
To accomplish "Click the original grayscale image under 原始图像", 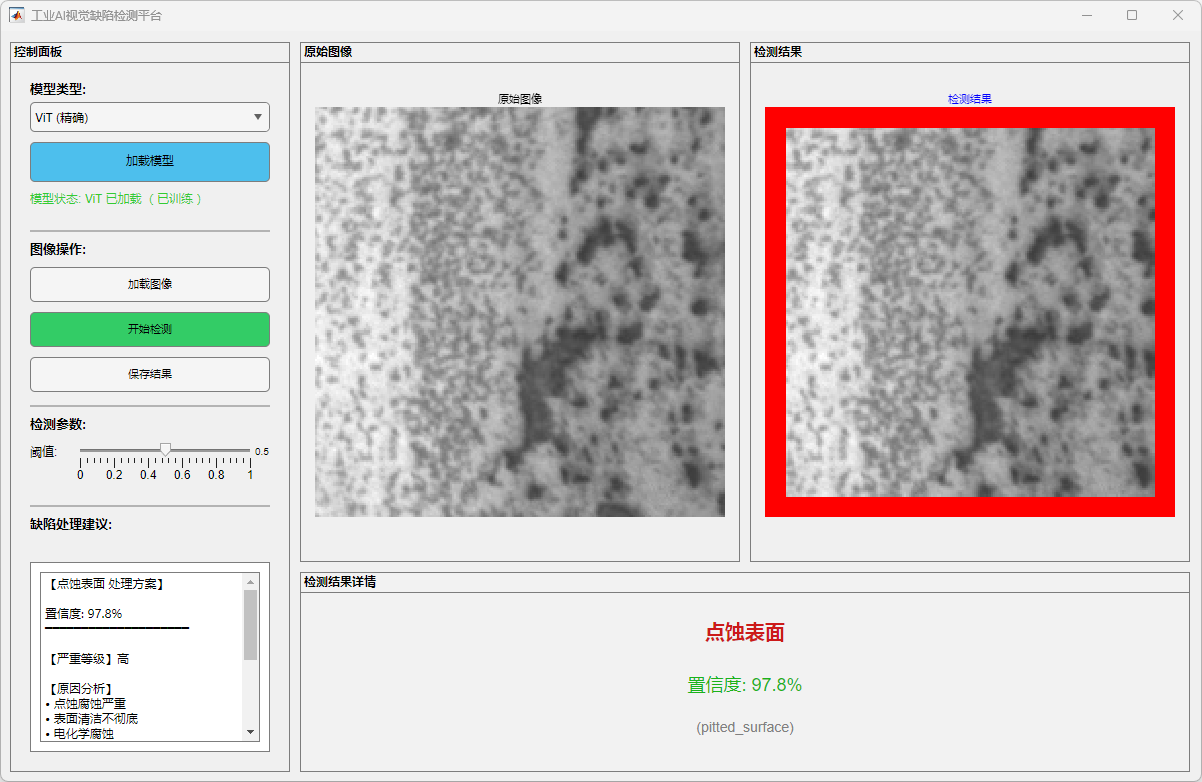I will pos(520,312).
